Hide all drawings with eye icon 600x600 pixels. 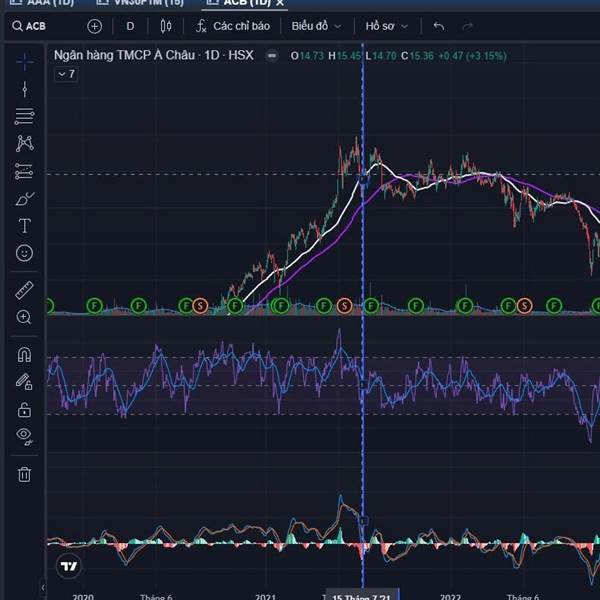(x=24, y=436)
